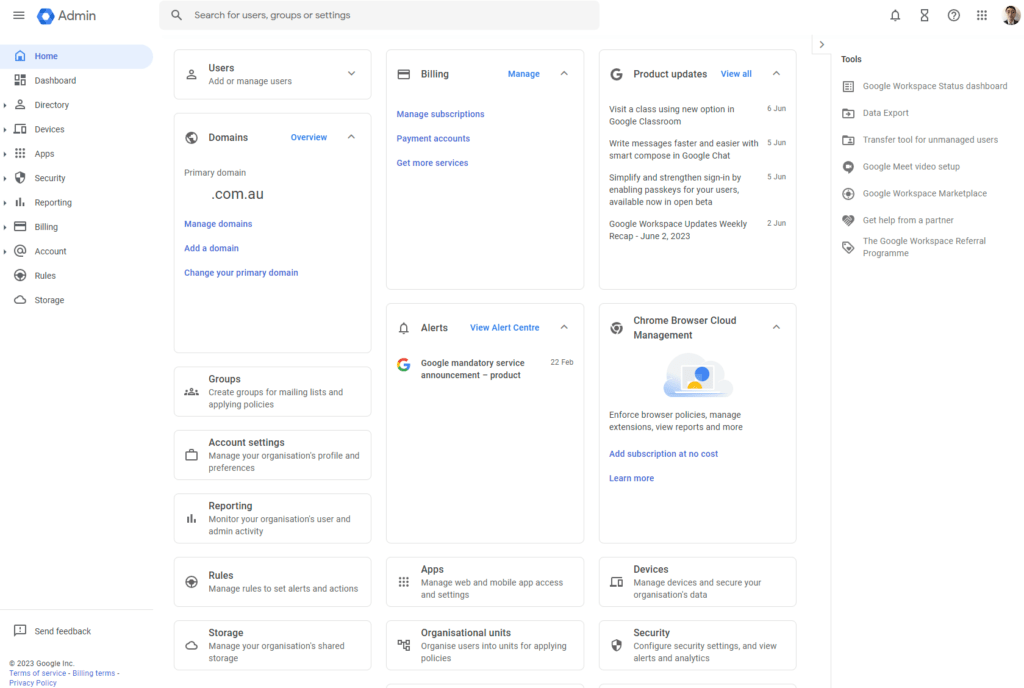Open the Rules card
This screenshot has width=1024, height=688.
272,582
